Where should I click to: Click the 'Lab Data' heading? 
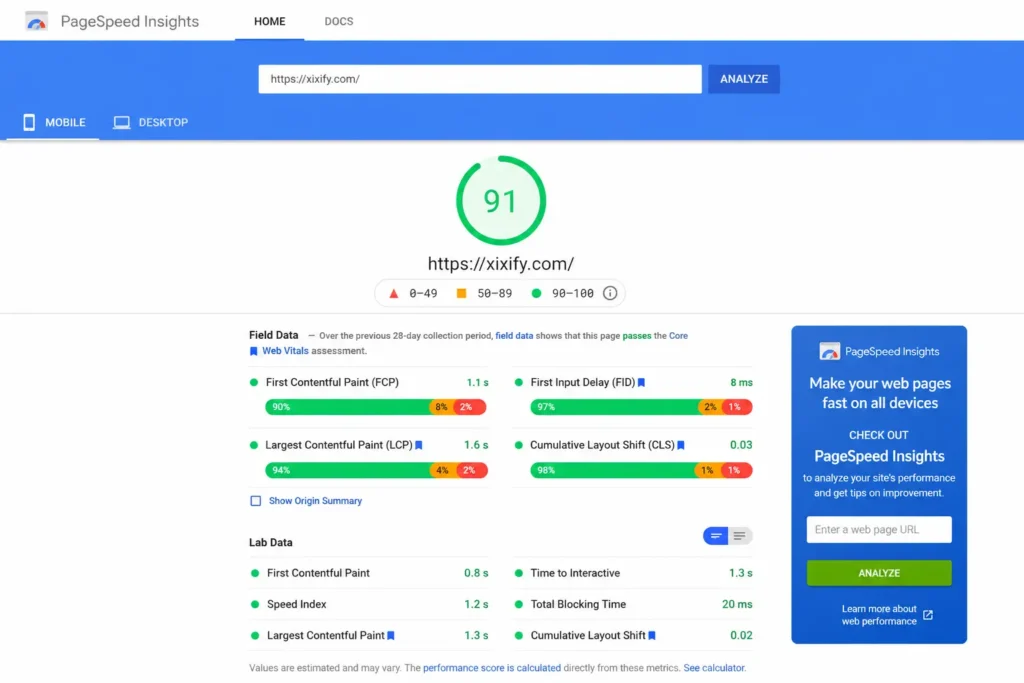pos(270,543)
